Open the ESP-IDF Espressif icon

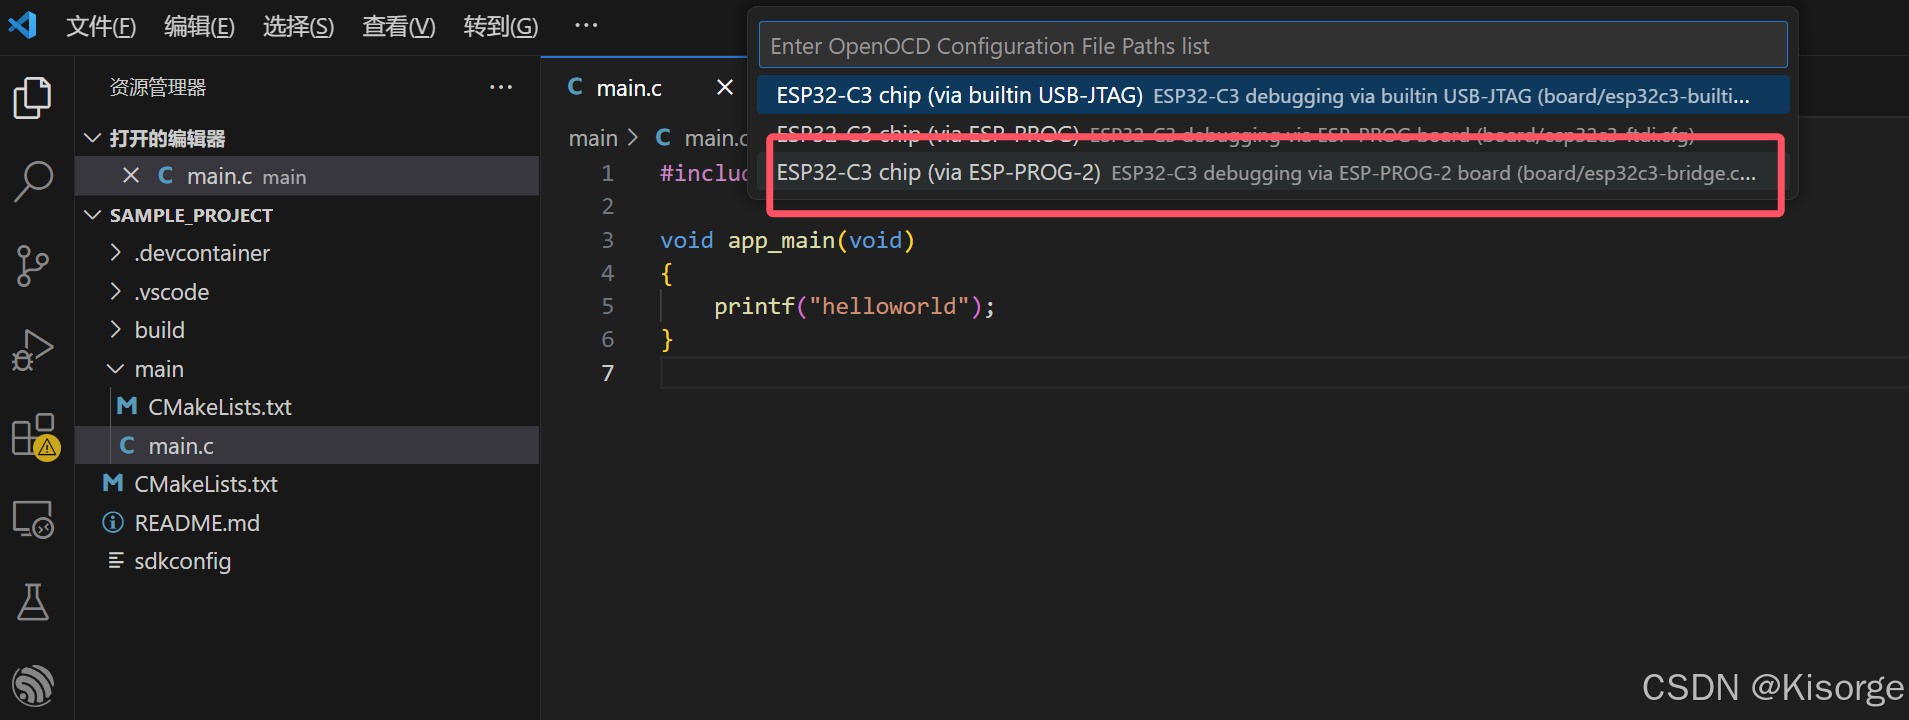click(33, 686)
